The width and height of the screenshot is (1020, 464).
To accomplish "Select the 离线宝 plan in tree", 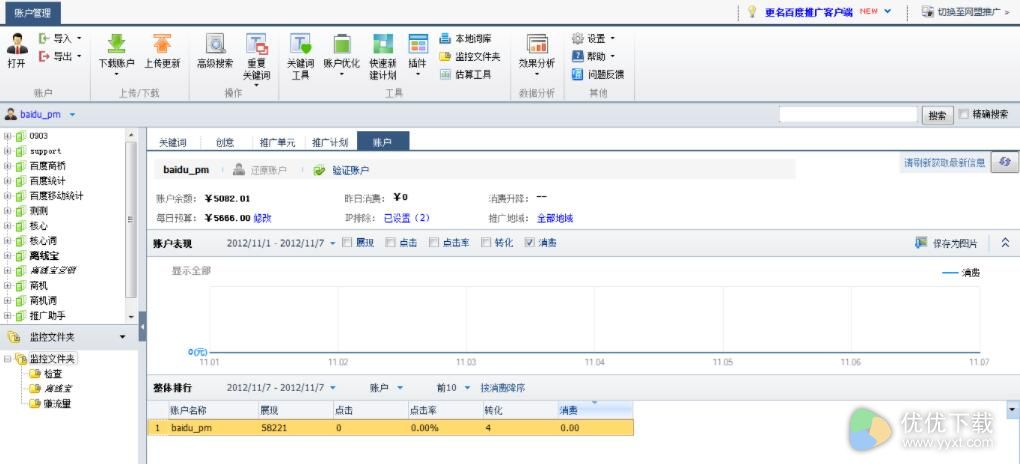I will pos(44,256).
